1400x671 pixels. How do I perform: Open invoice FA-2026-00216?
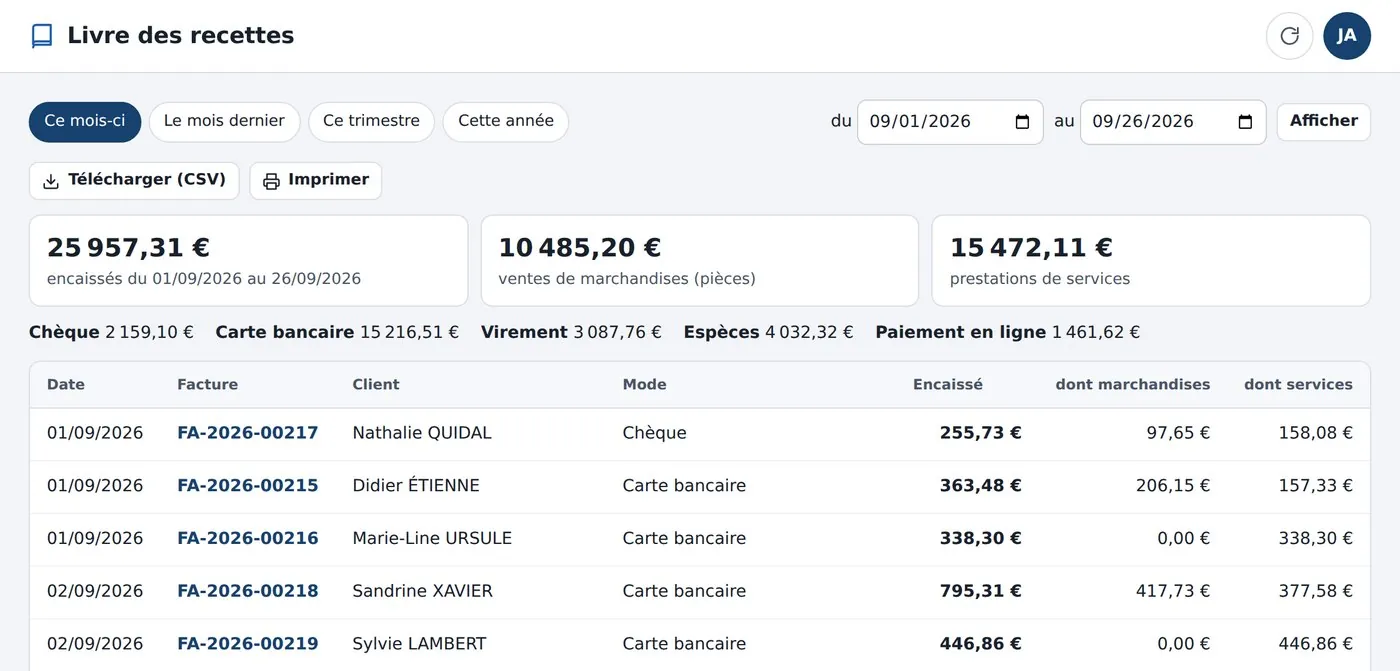(x=248, y=538)
